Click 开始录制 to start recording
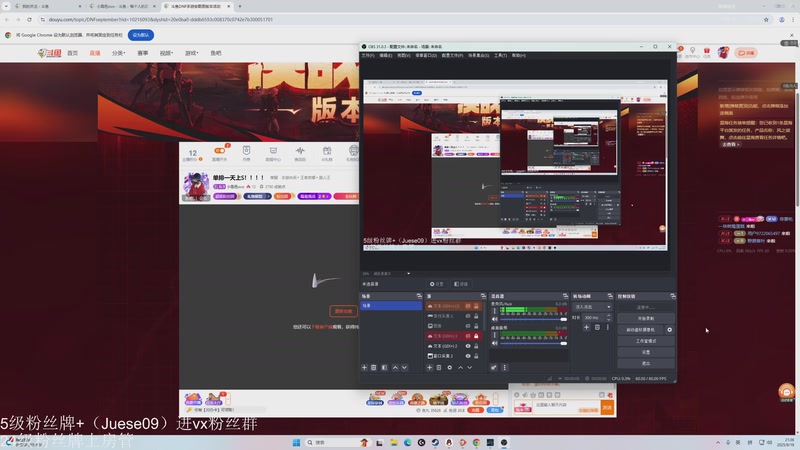This screenshot has width=800, height=450. 645,318
